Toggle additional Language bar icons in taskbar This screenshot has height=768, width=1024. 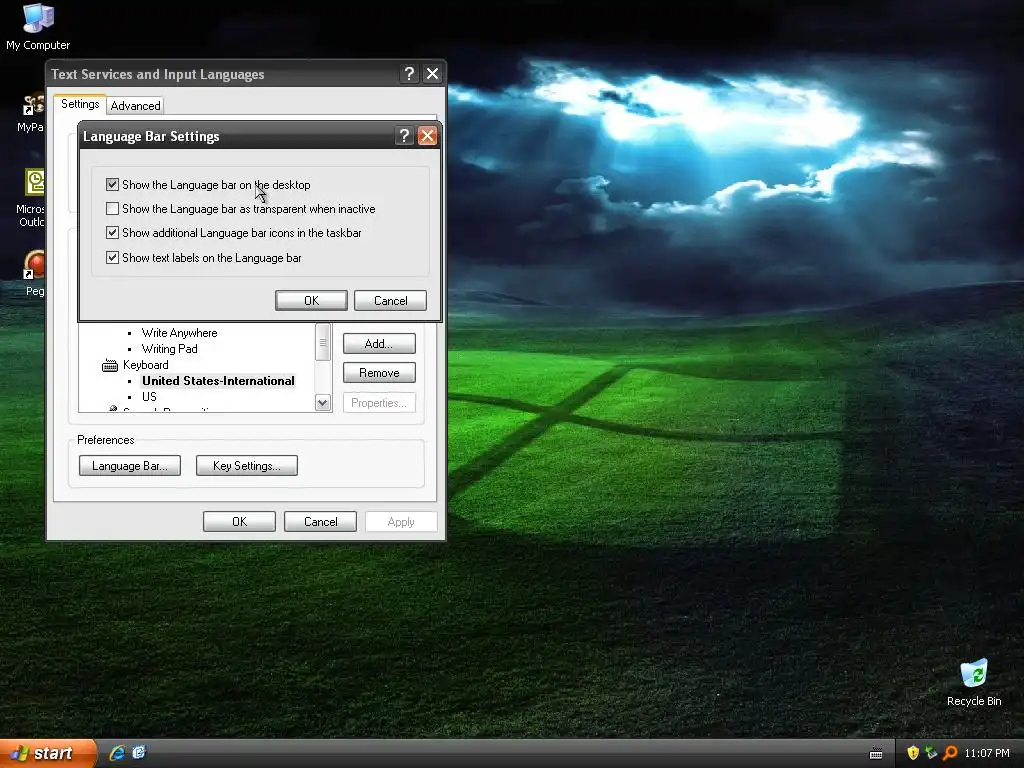click(x=112, y=233)
